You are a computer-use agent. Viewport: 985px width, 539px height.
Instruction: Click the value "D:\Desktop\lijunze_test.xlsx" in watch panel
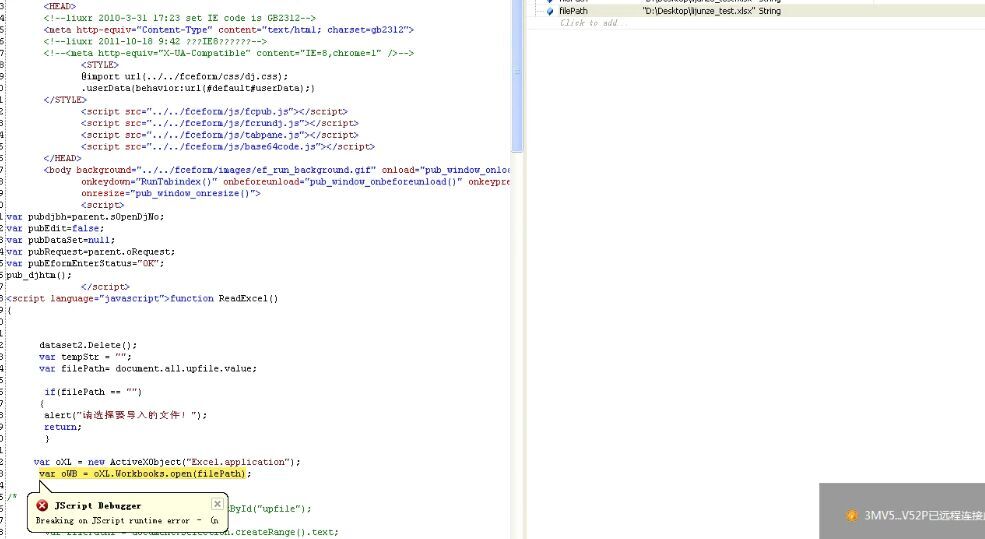pos(699,11)
